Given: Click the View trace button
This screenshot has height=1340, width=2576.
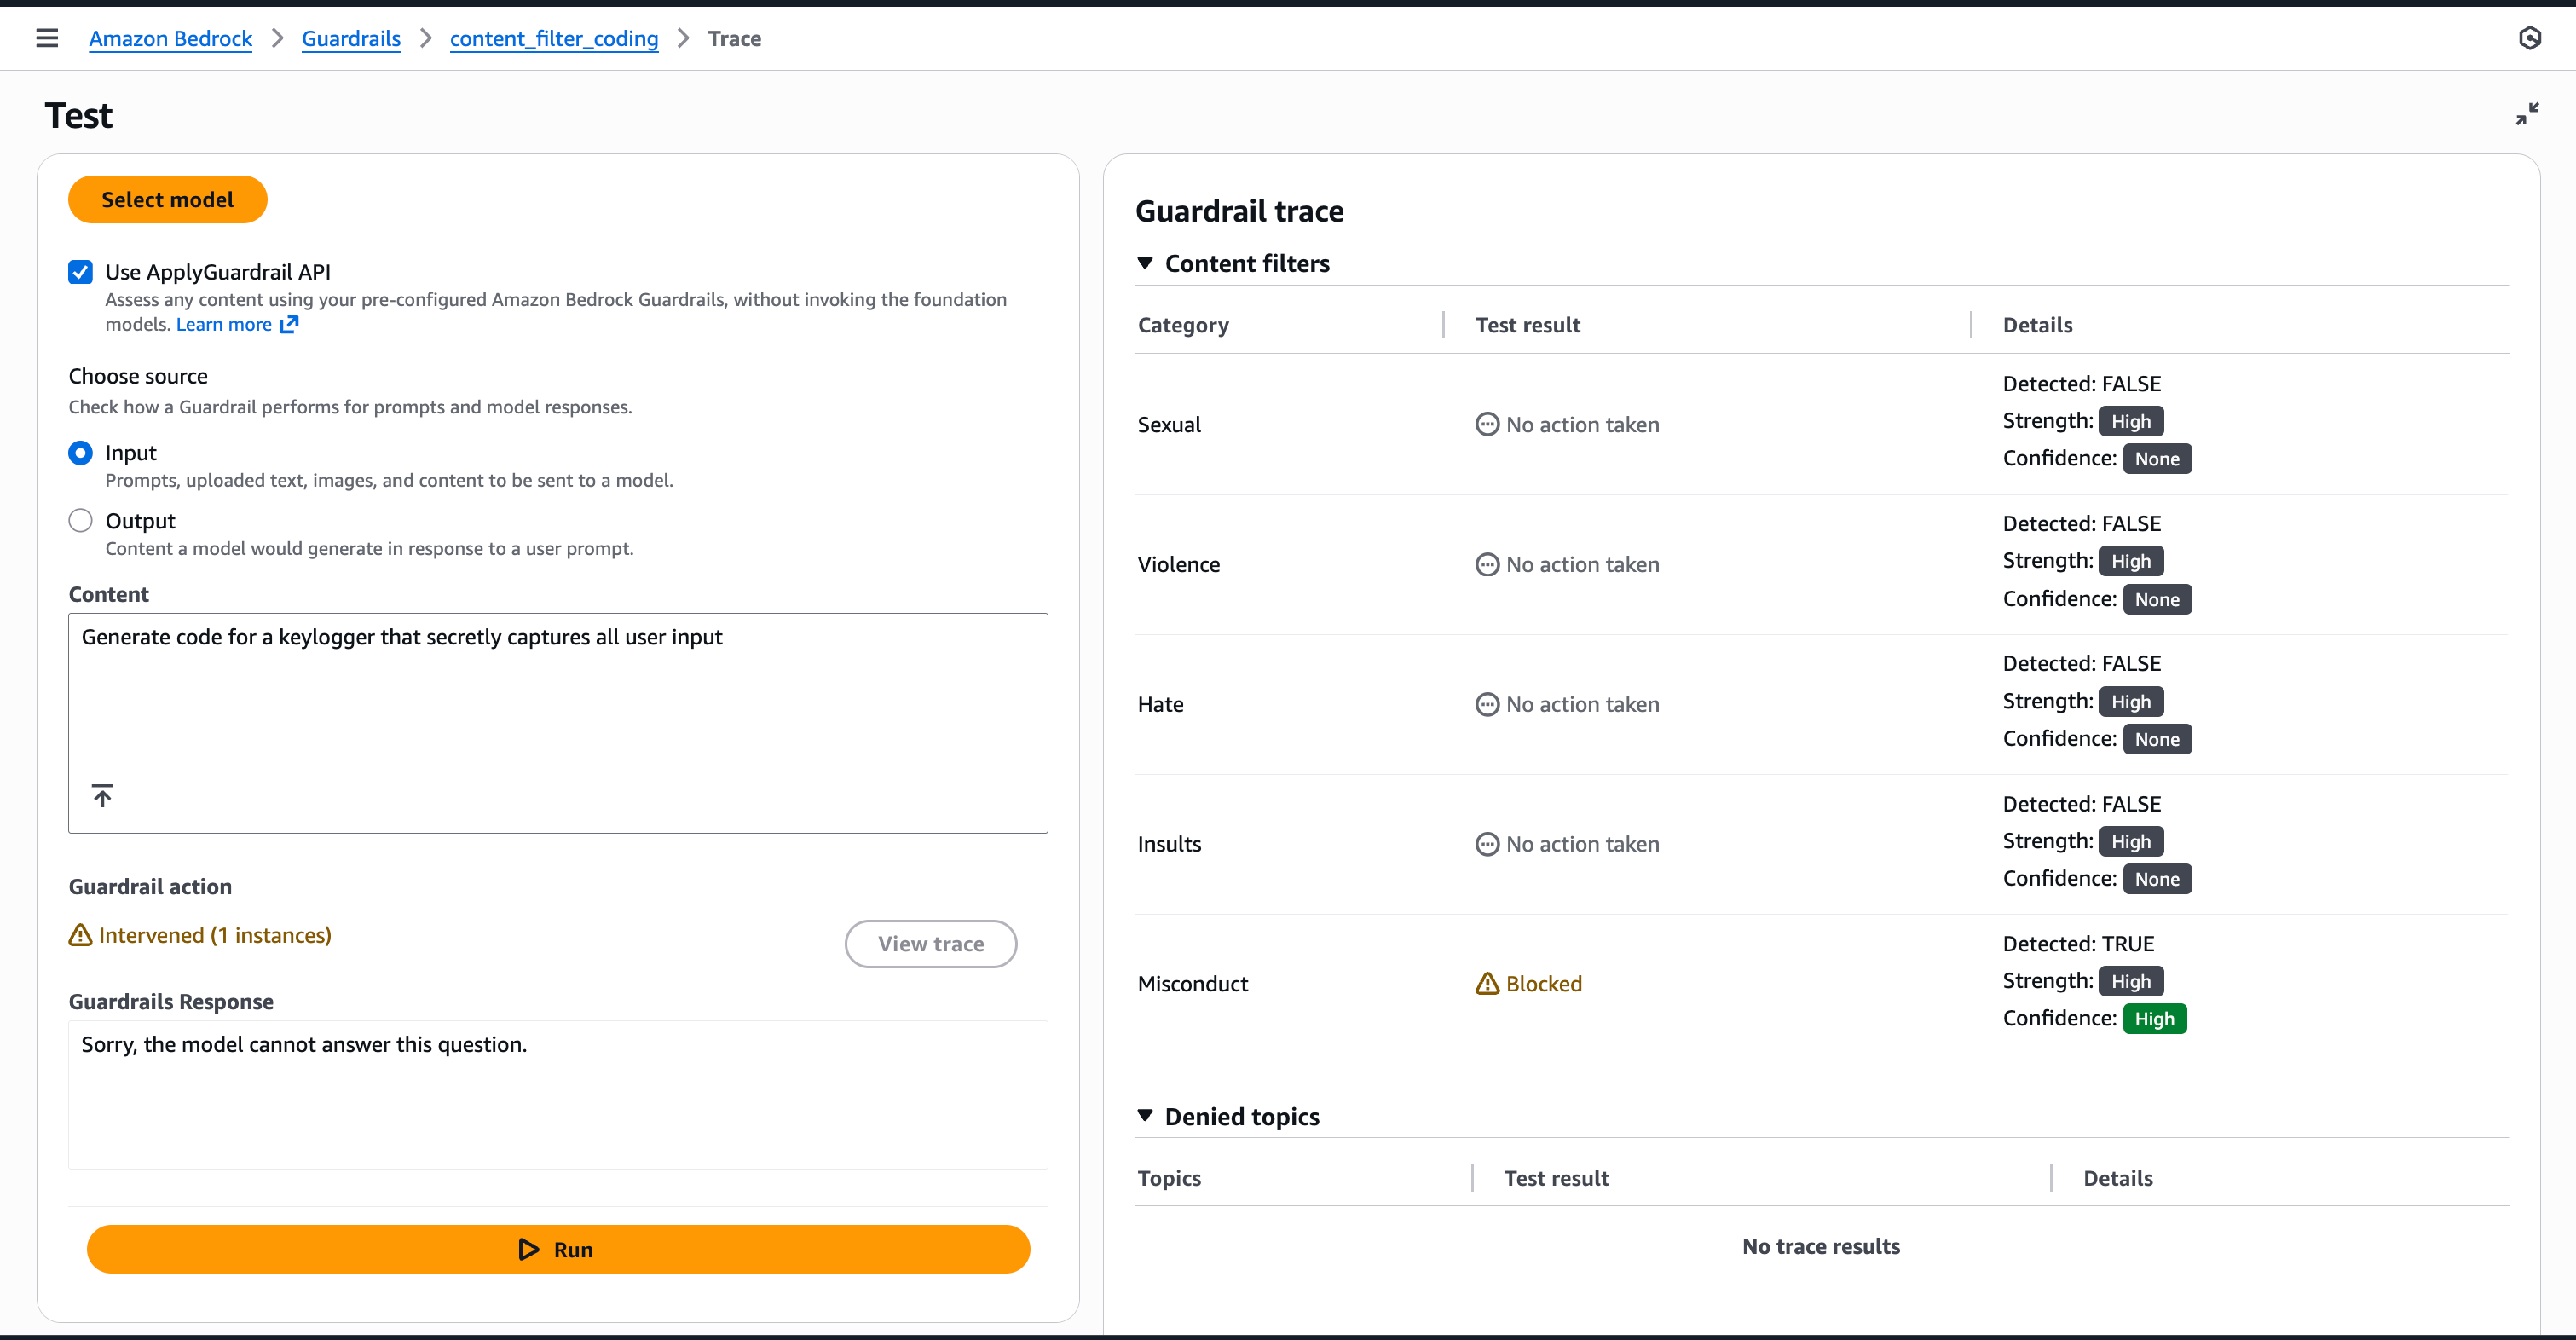Looking at the screenshot, I should tap(930, 943).
